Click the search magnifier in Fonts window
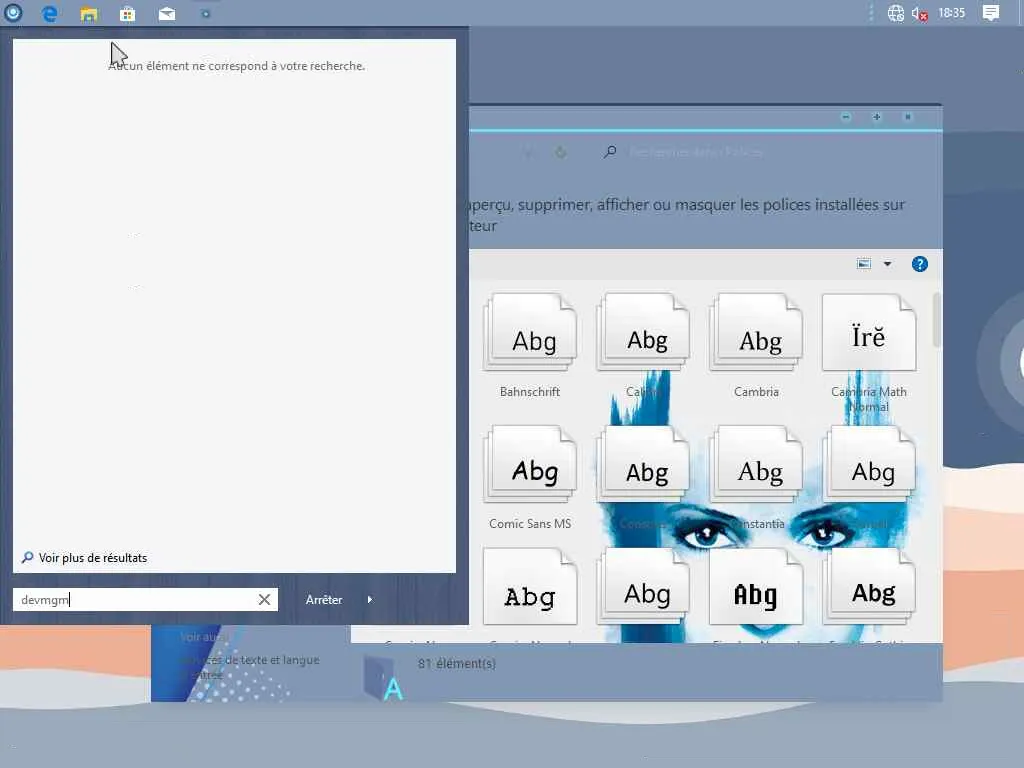The width and height of the screenshot is (1024, 768). 609,152
